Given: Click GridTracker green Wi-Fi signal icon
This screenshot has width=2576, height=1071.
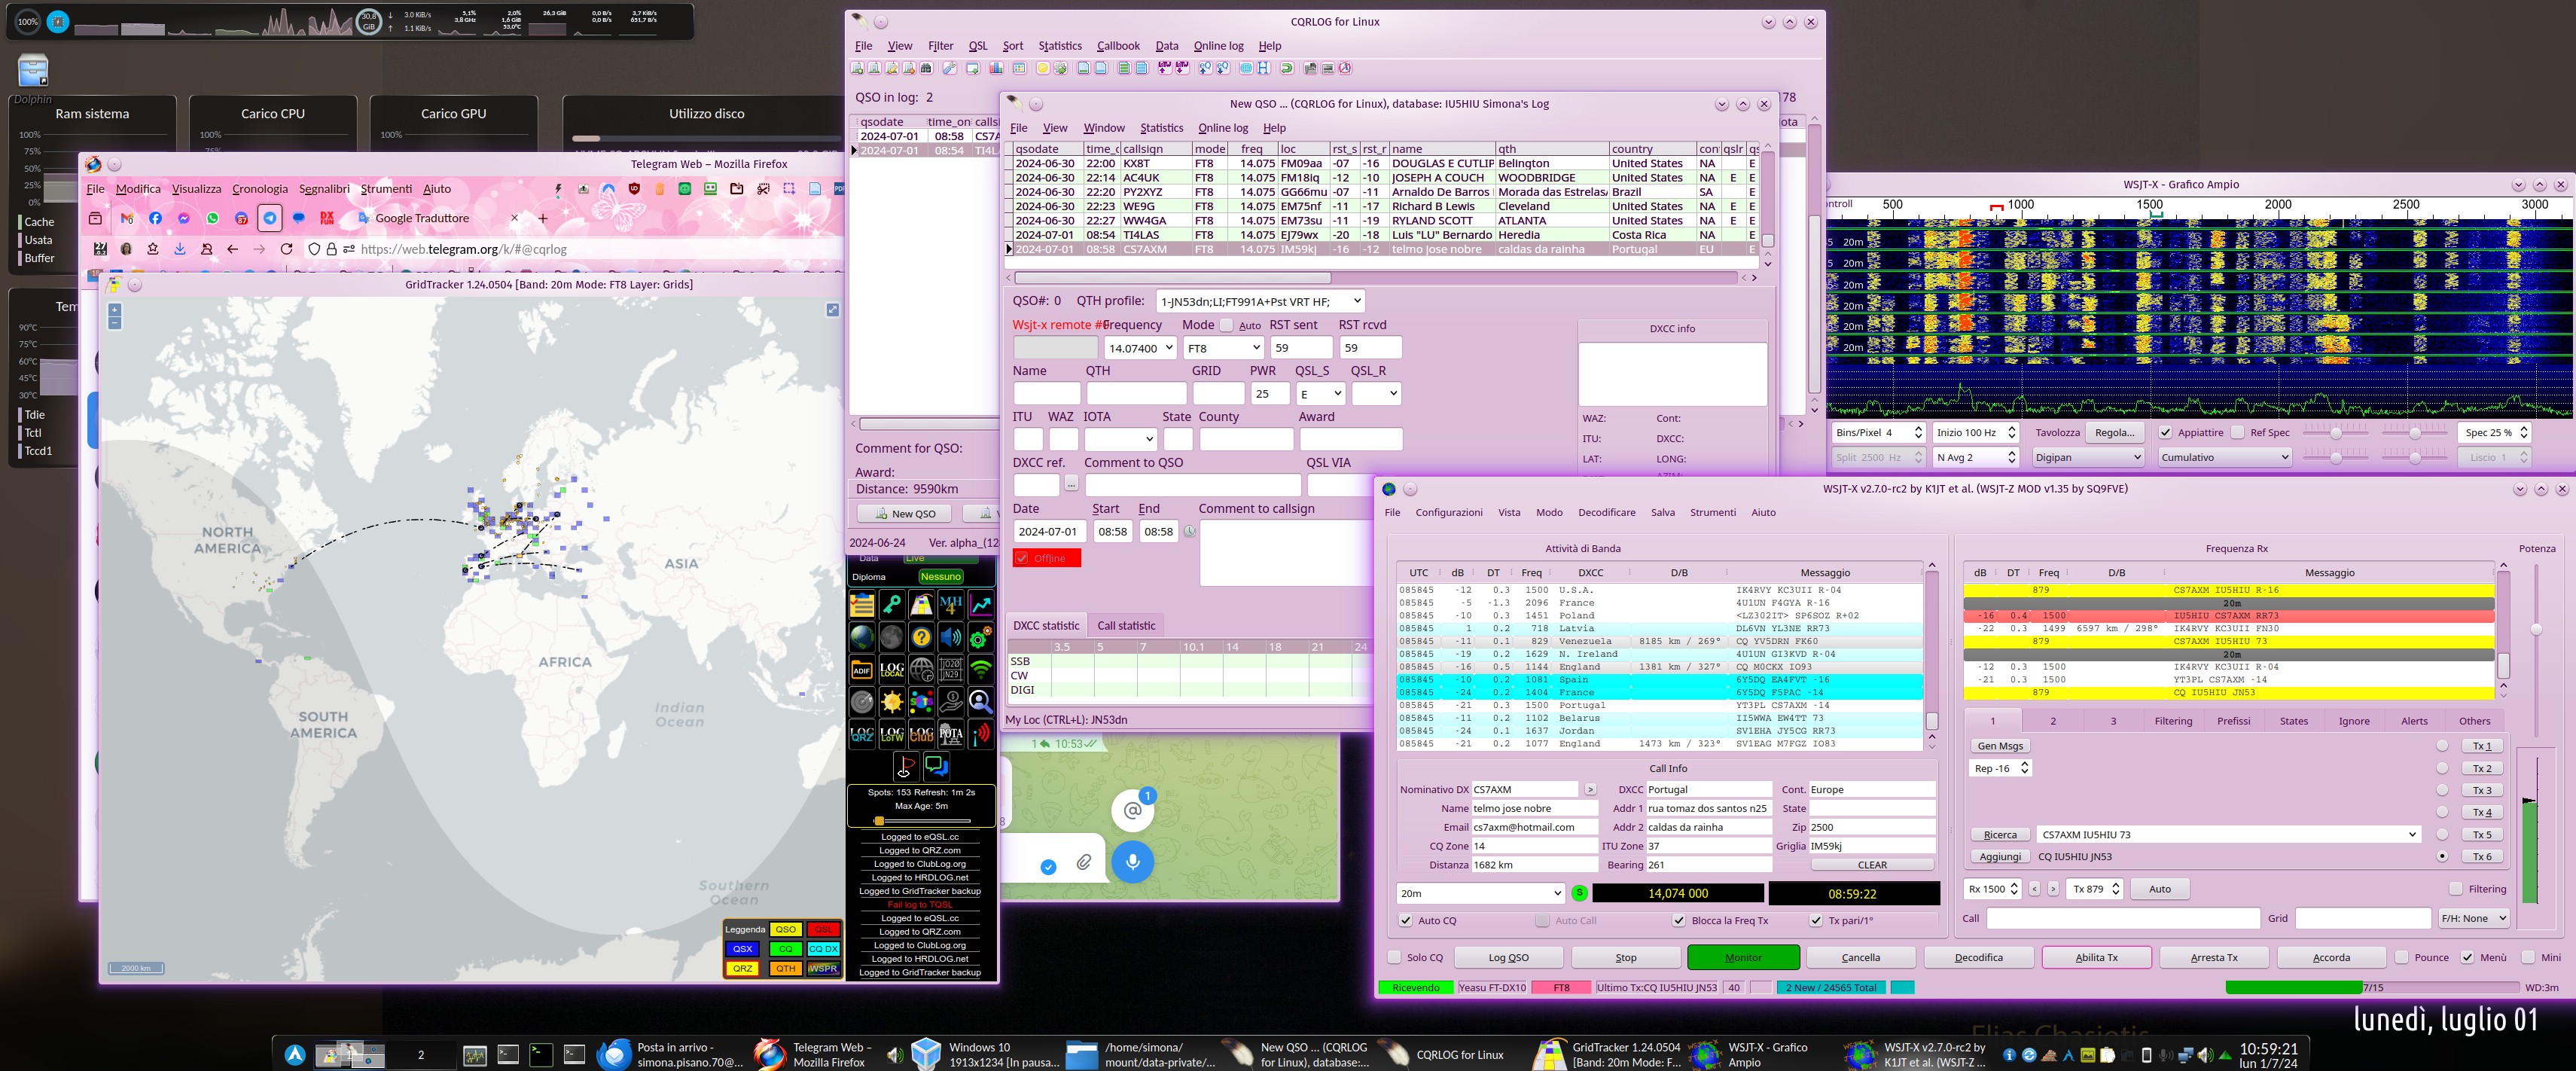Looking at the screenshot, I should tap(981, 669).
